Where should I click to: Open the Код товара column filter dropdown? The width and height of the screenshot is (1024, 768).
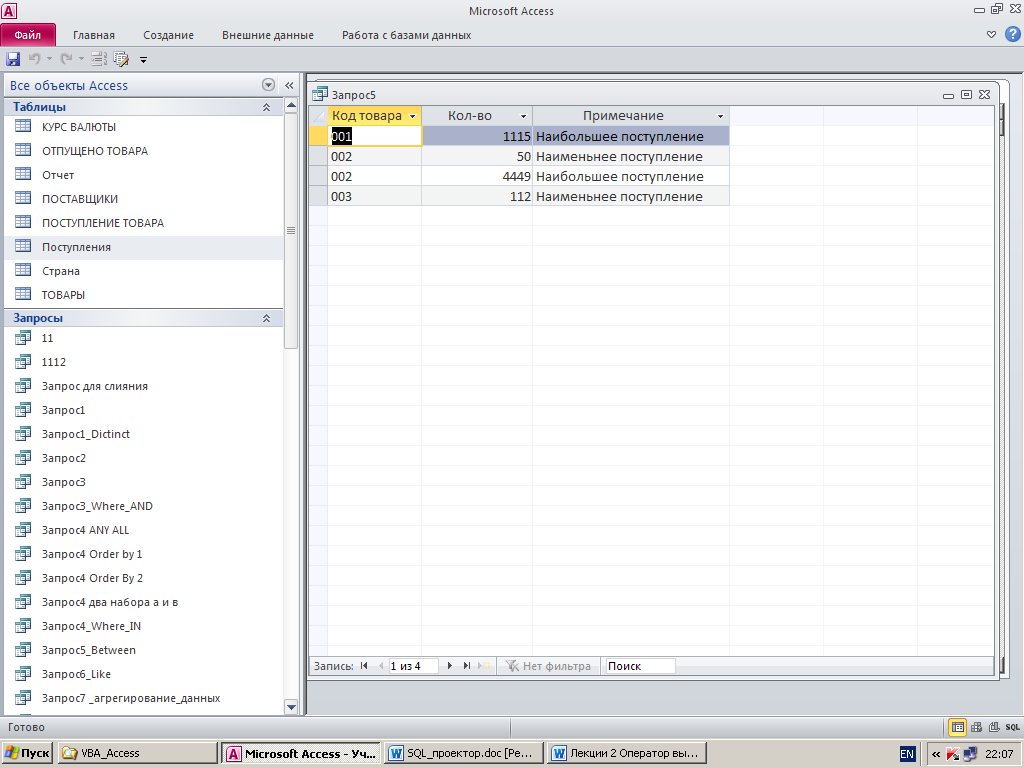click(x=412, y=116)
